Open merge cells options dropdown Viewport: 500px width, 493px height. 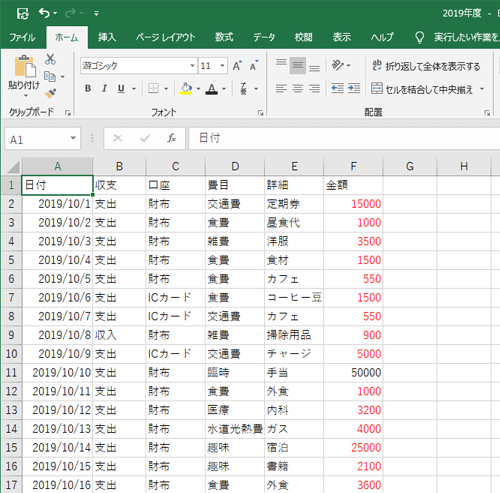[x=482, y=89]
